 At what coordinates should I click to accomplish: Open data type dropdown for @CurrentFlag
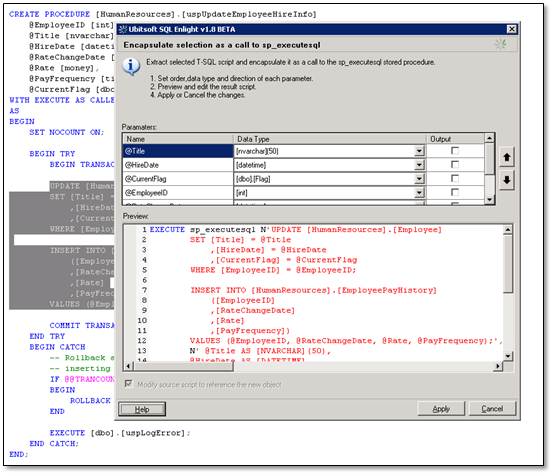click(419, 179)
